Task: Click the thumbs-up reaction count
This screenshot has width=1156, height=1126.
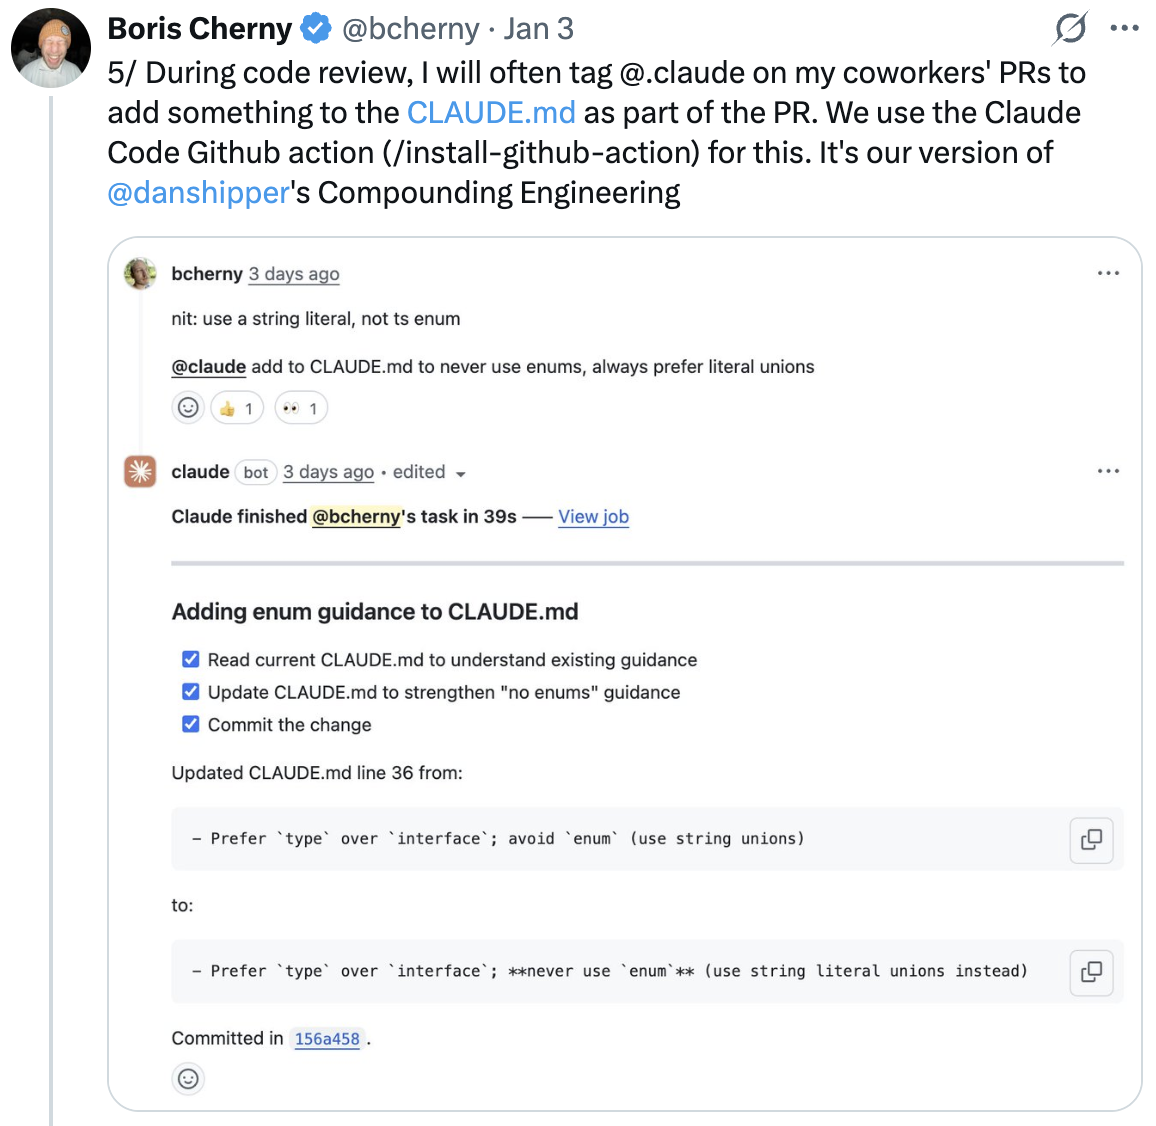Action: click(x=236, y=407)
